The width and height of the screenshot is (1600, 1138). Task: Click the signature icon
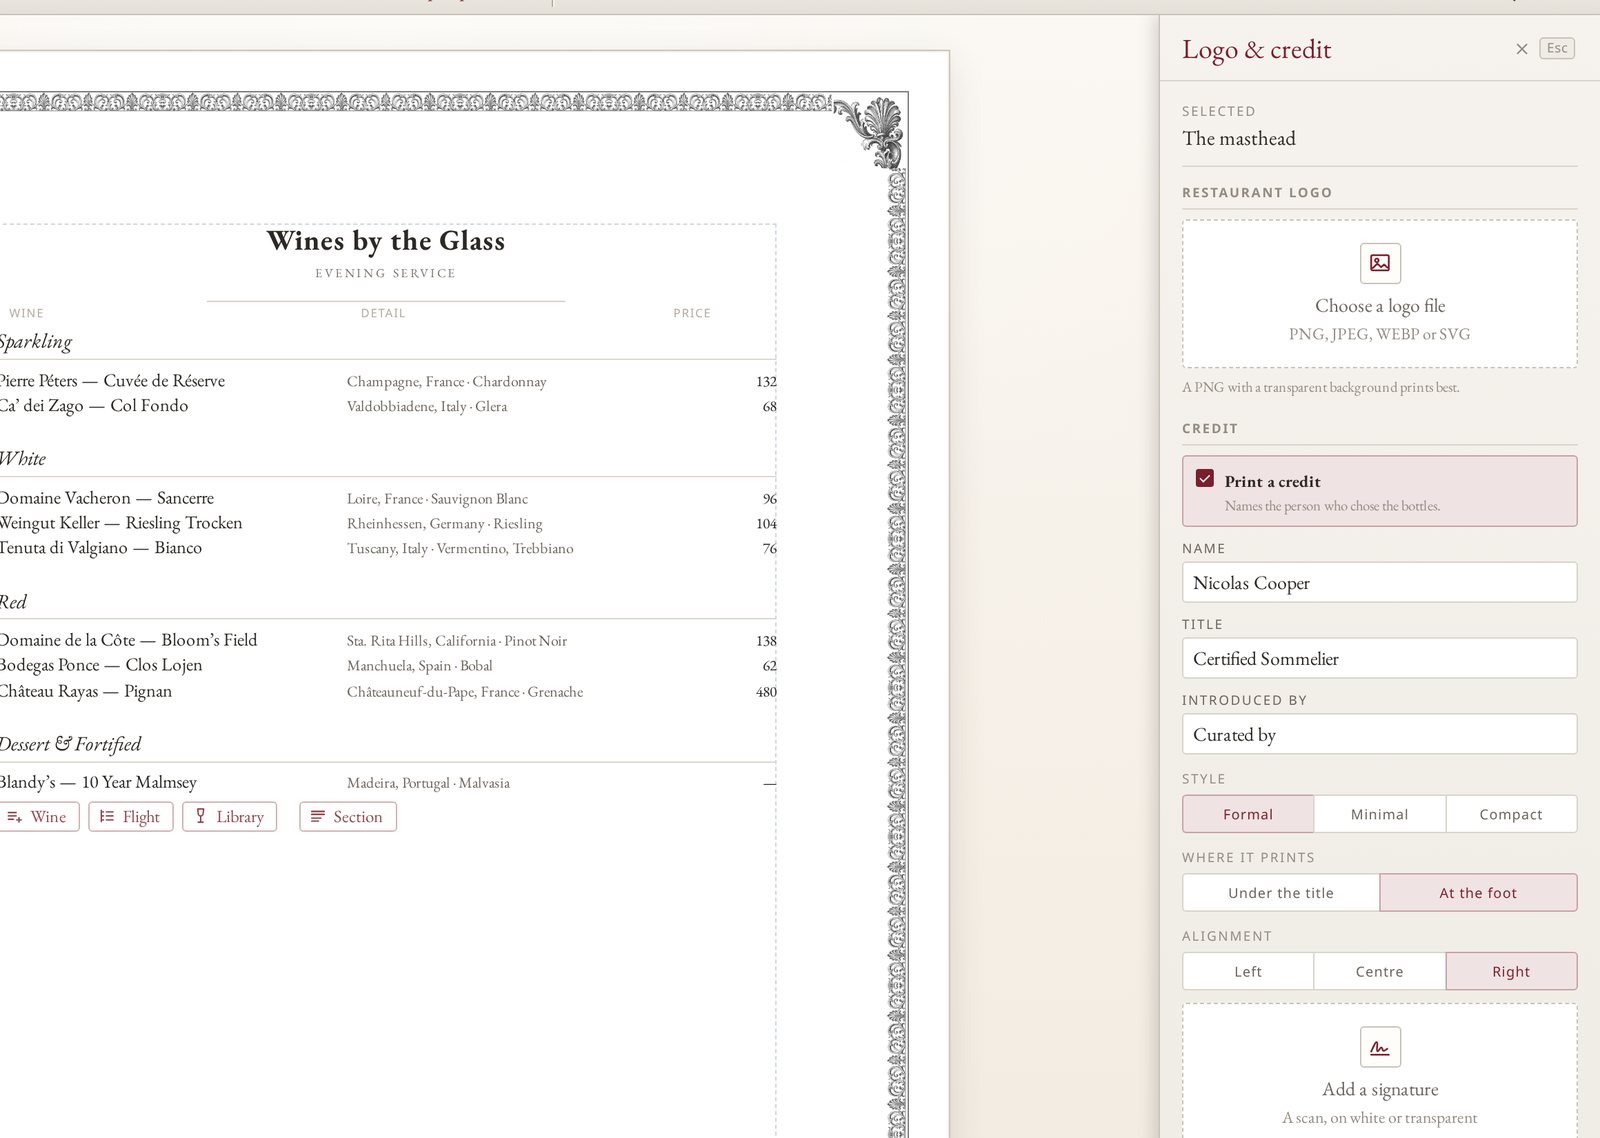(x=1380, y=1047)
